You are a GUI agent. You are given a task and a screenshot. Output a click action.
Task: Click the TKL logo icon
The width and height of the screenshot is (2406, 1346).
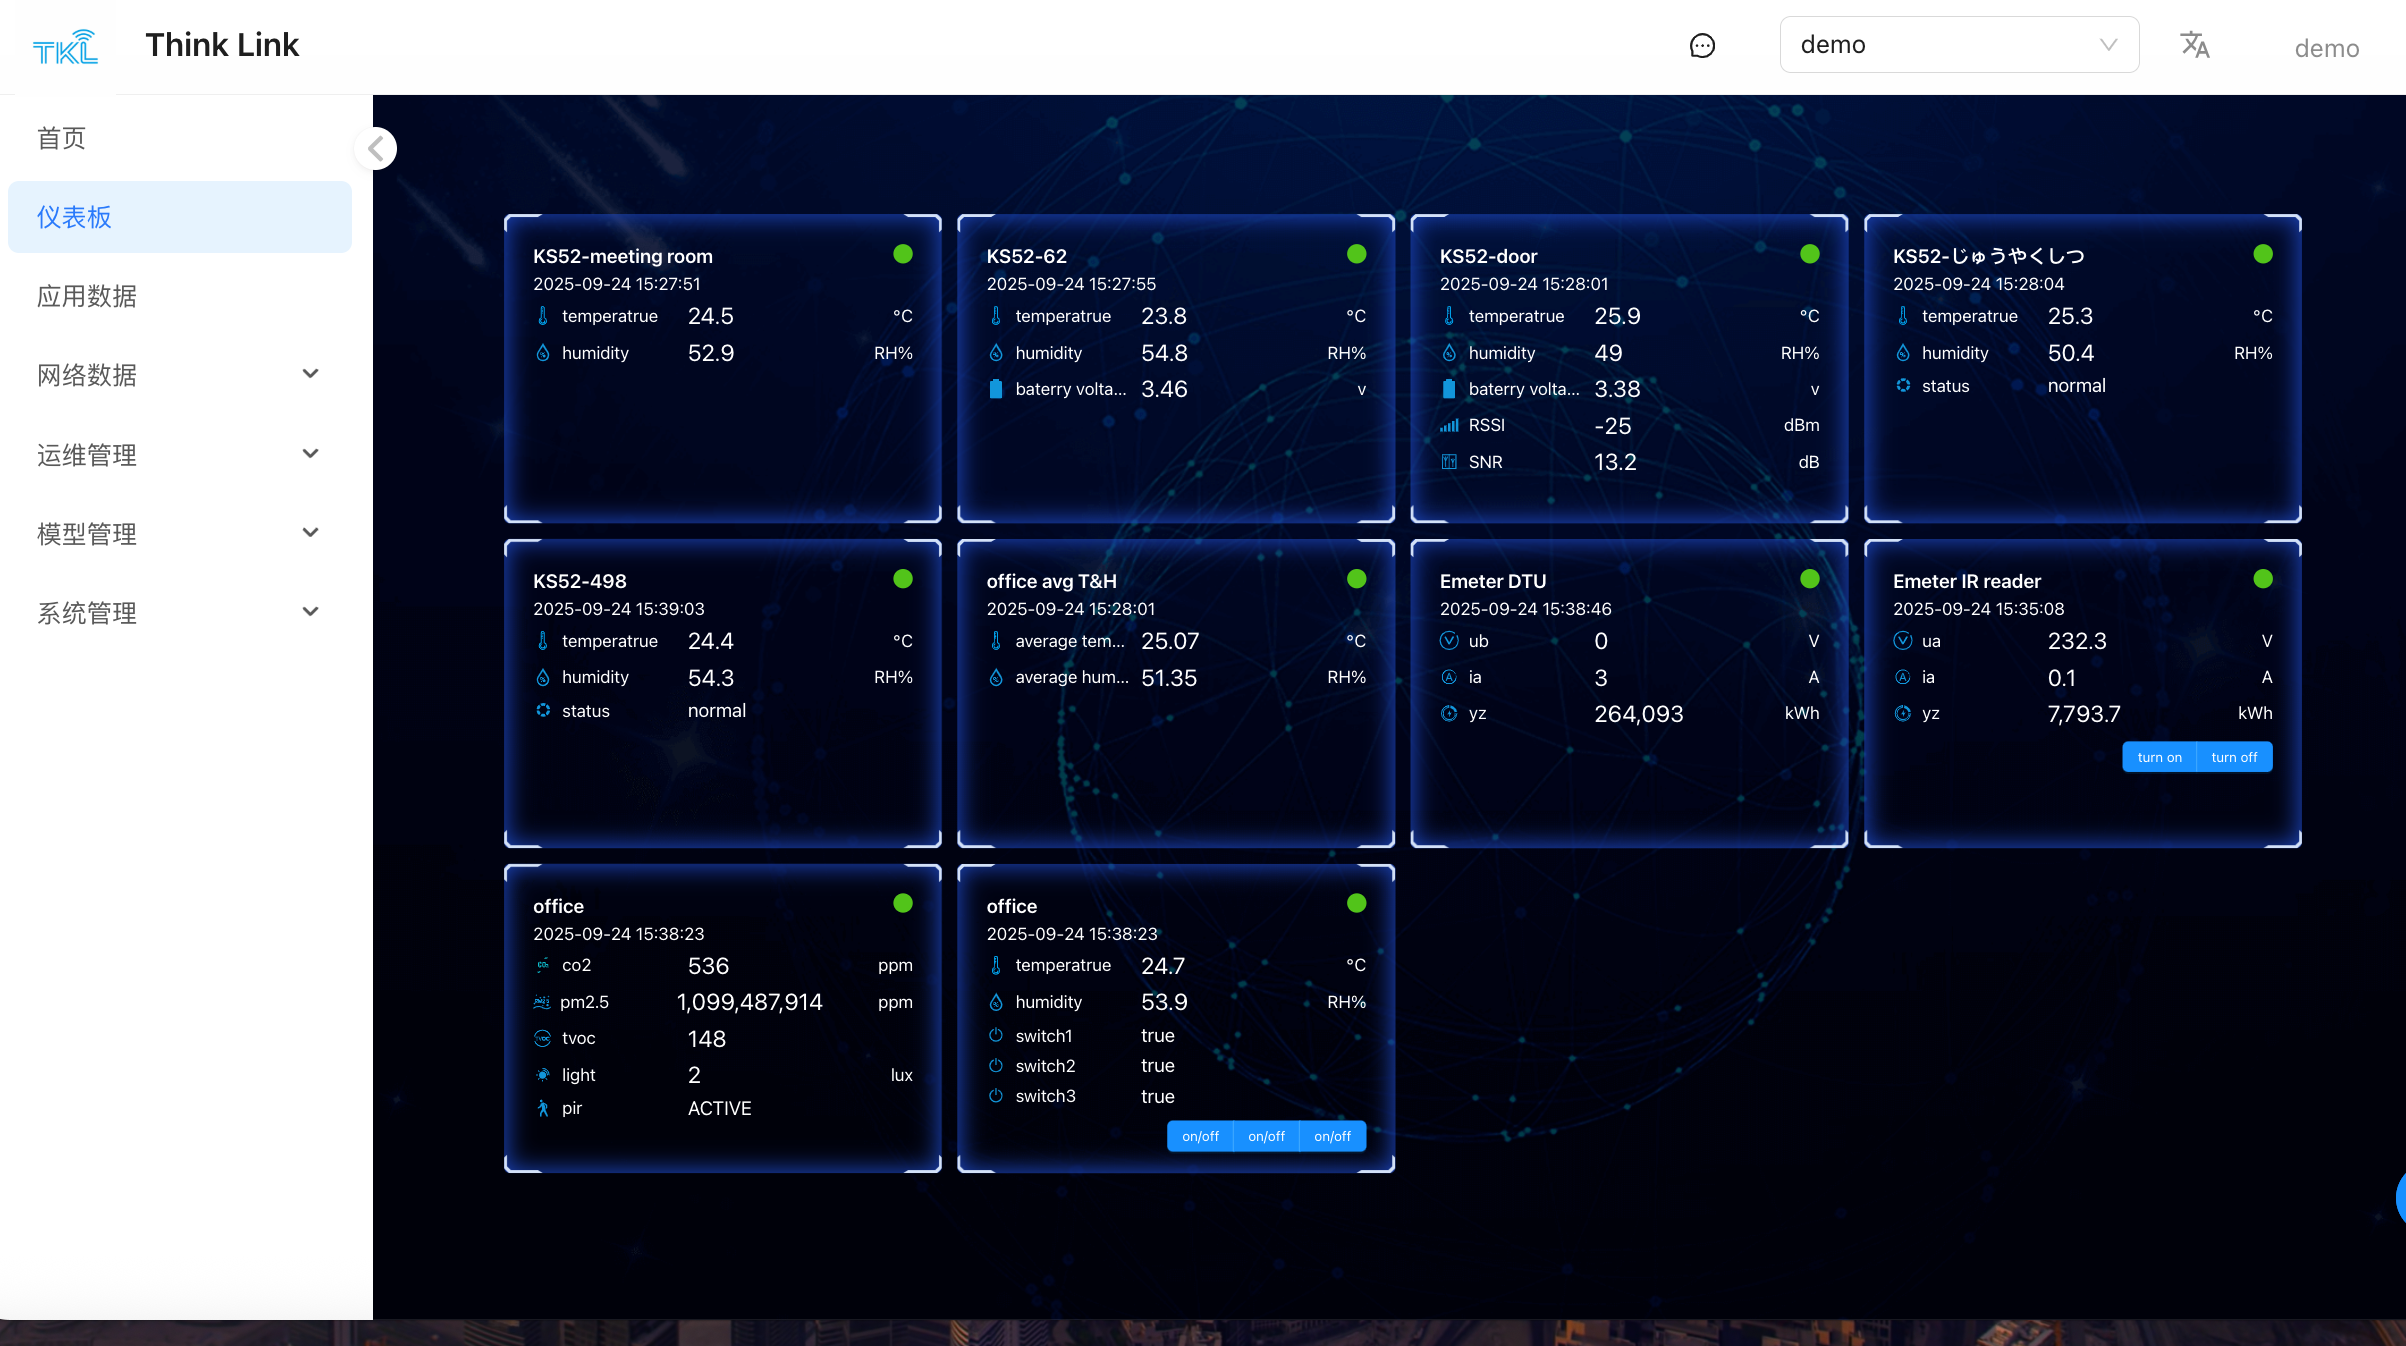(65, 47)
